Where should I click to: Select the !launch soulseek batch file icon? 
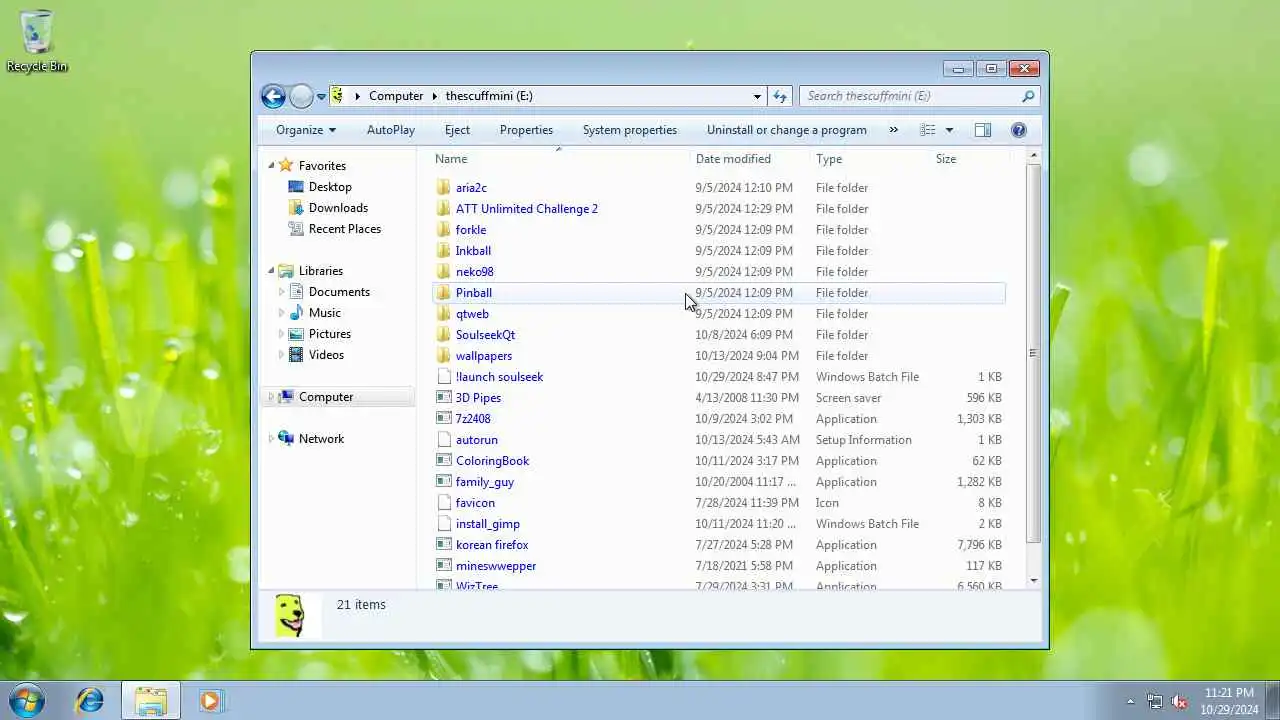coord(444,377)
